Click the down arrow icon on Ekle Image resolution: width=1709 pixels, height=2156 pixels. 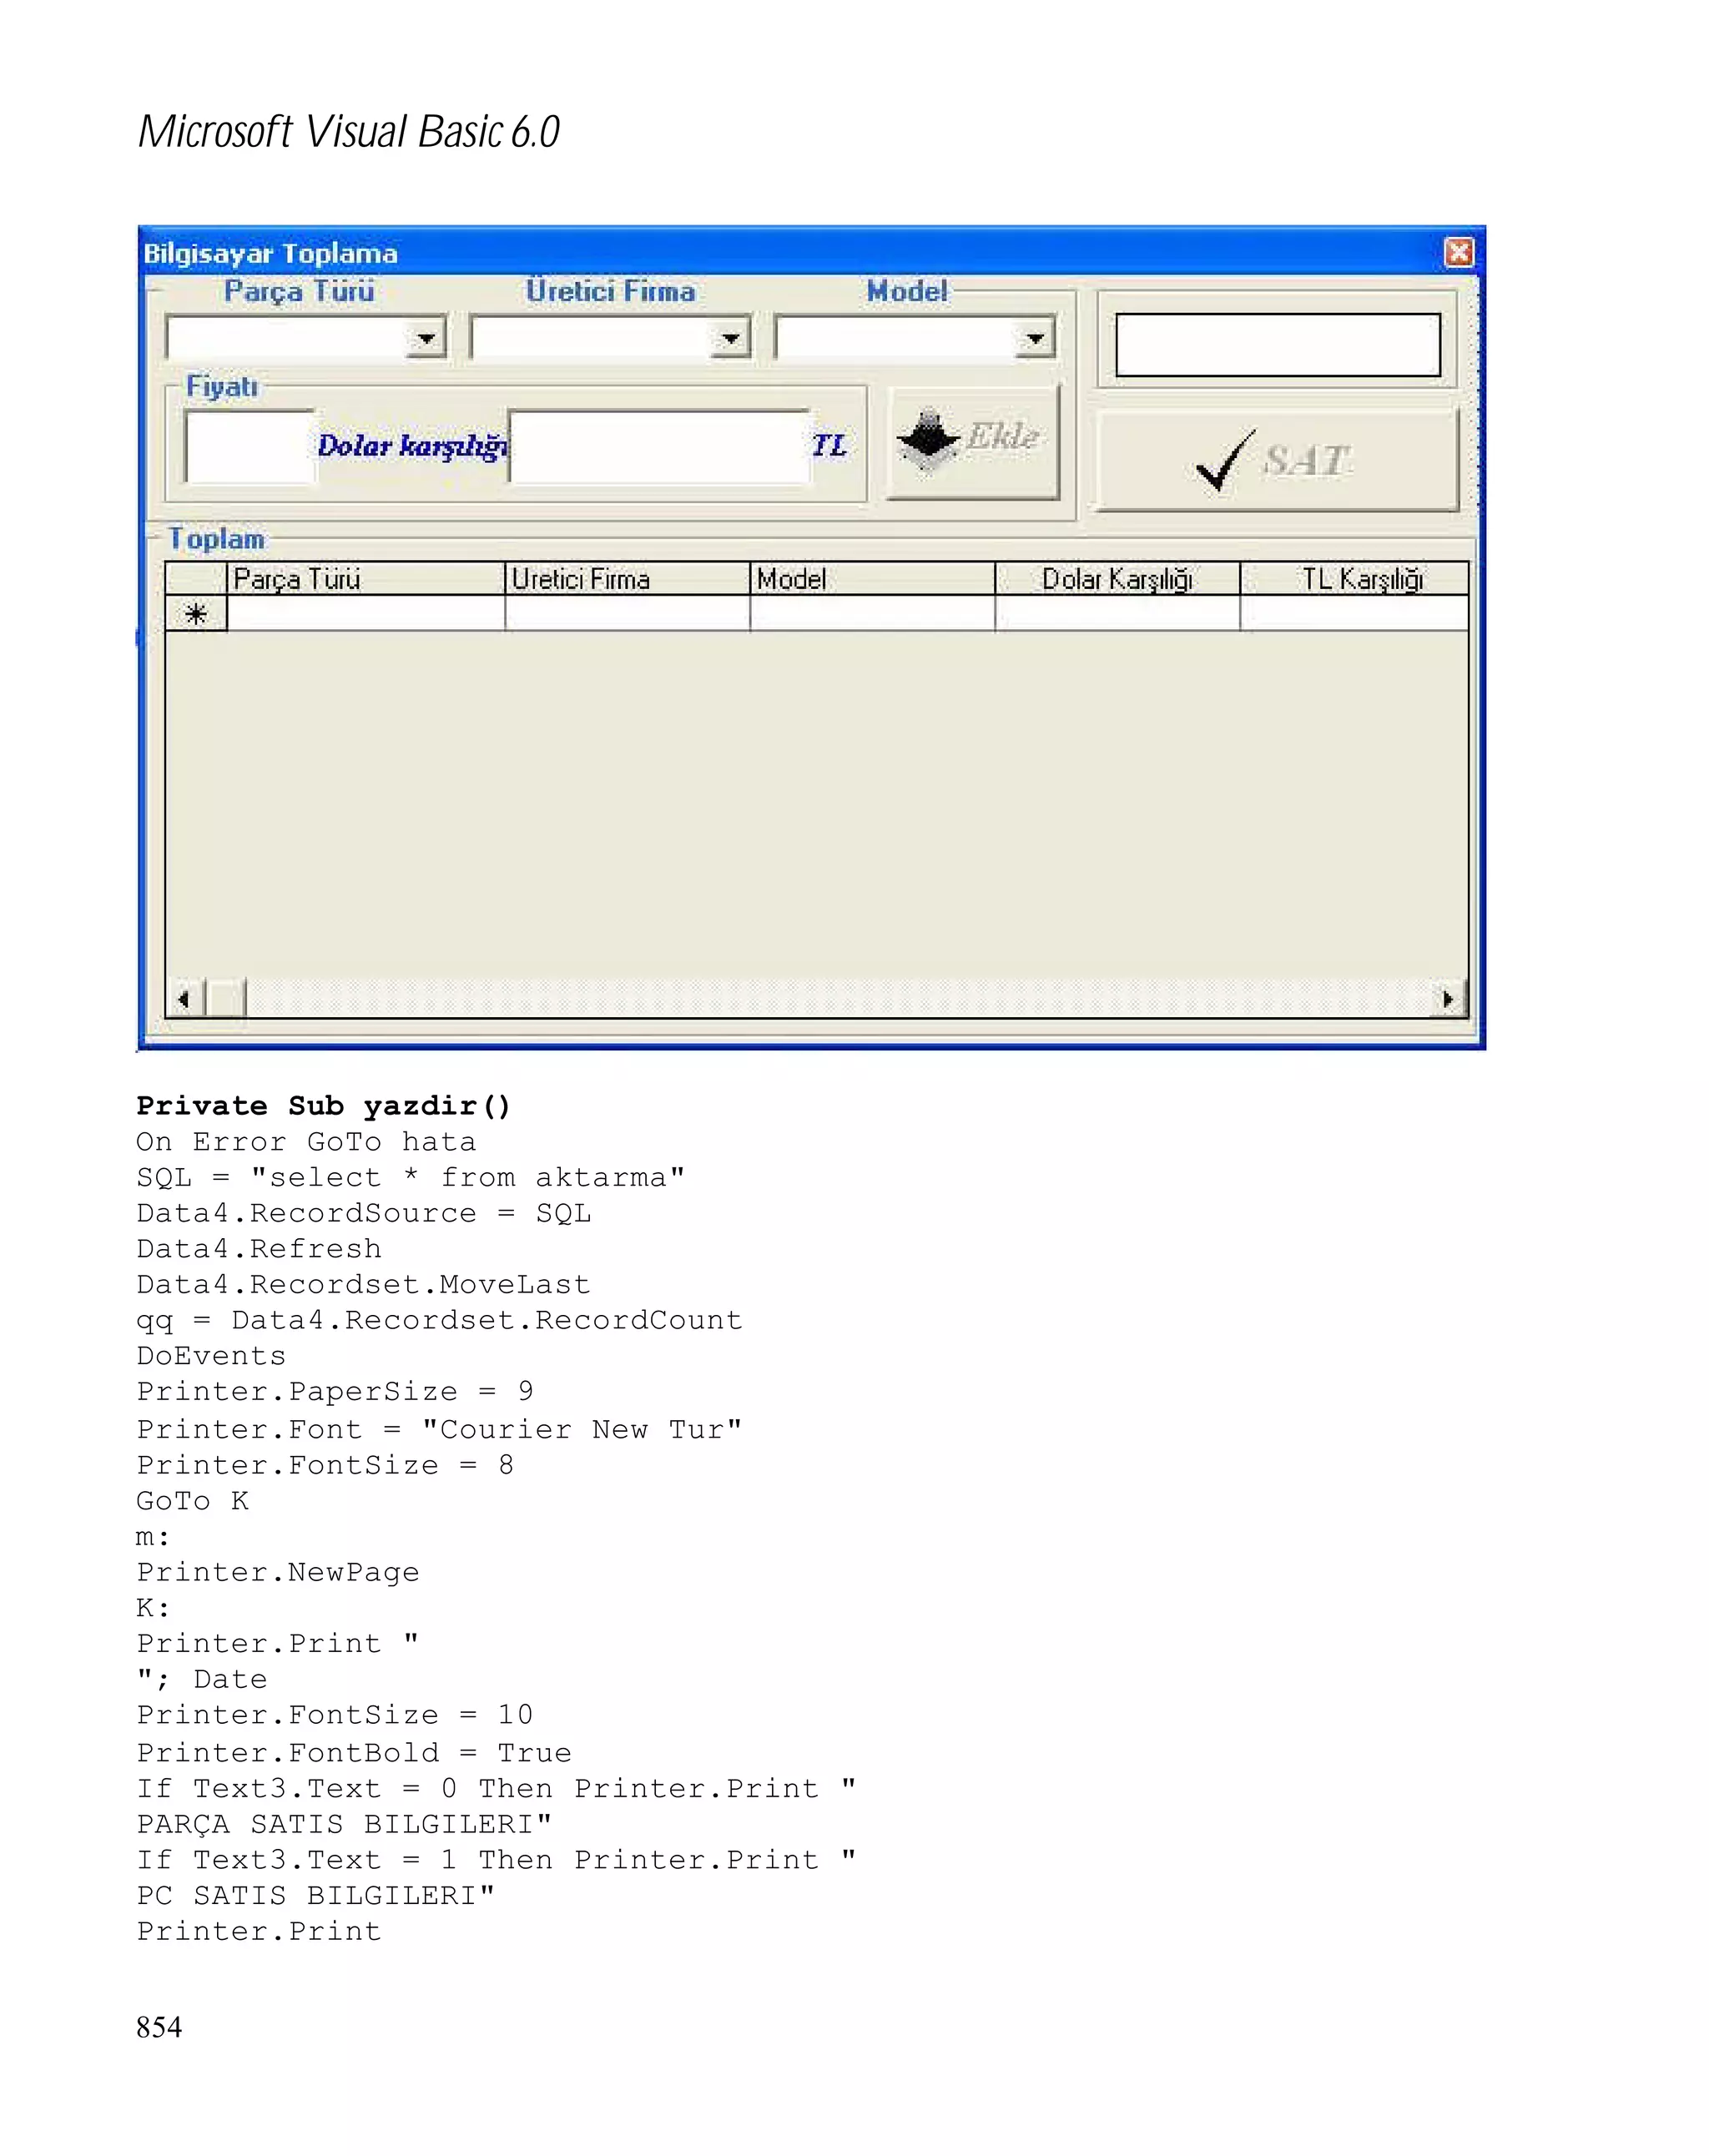coord(928,440)
